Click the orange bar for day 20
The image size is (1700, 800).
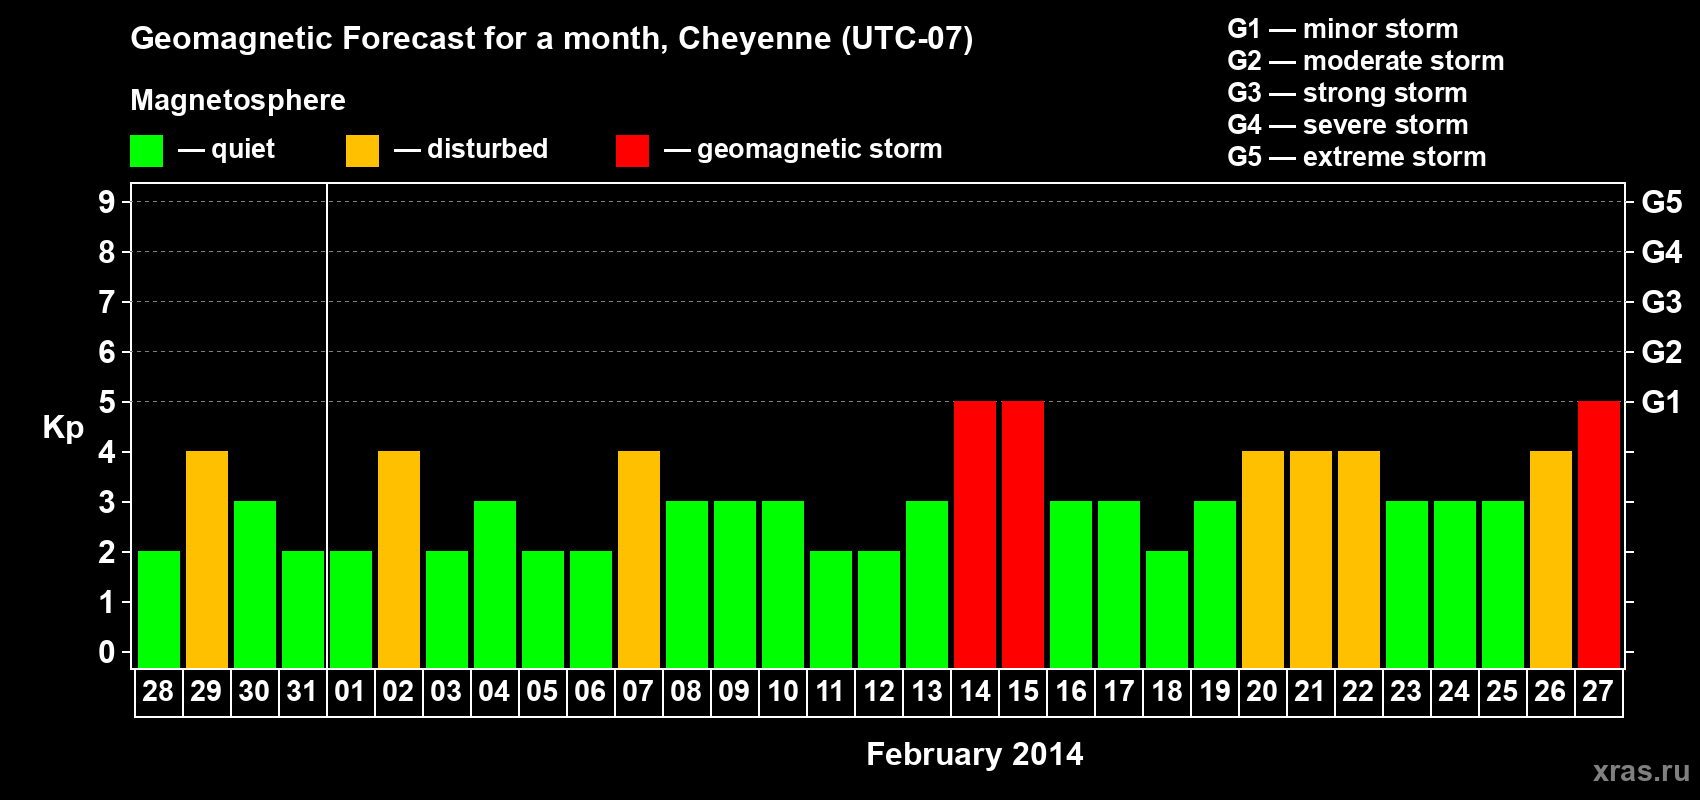1263,560
